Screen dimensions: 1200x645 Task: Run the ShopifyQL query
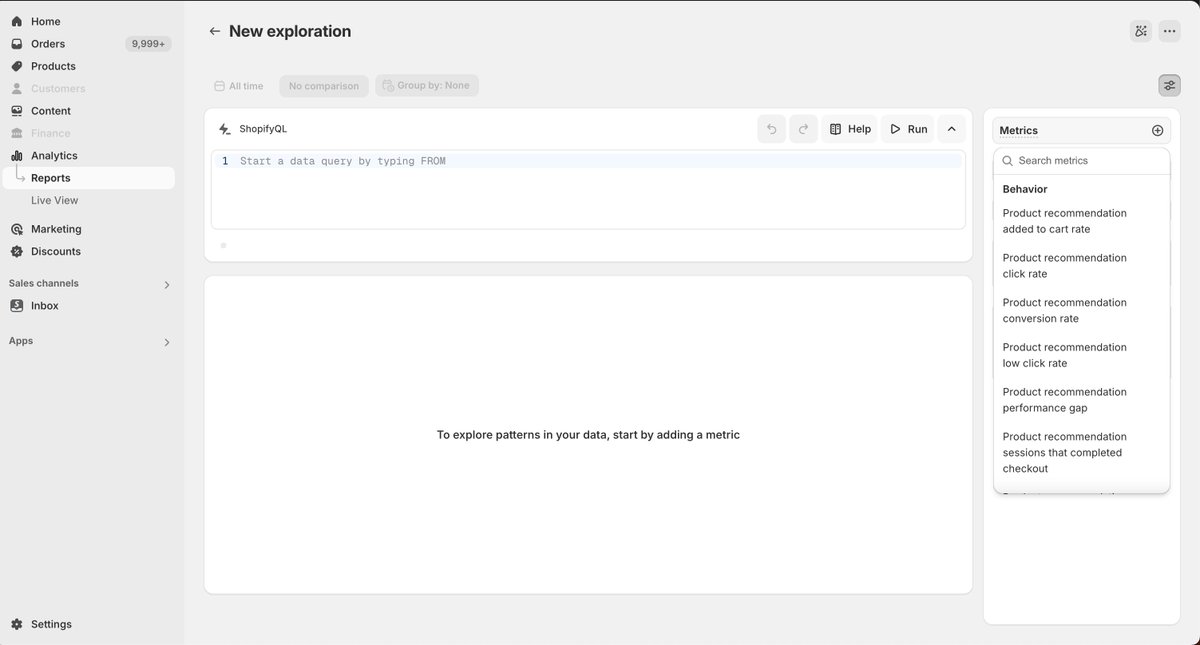(908, 129)
